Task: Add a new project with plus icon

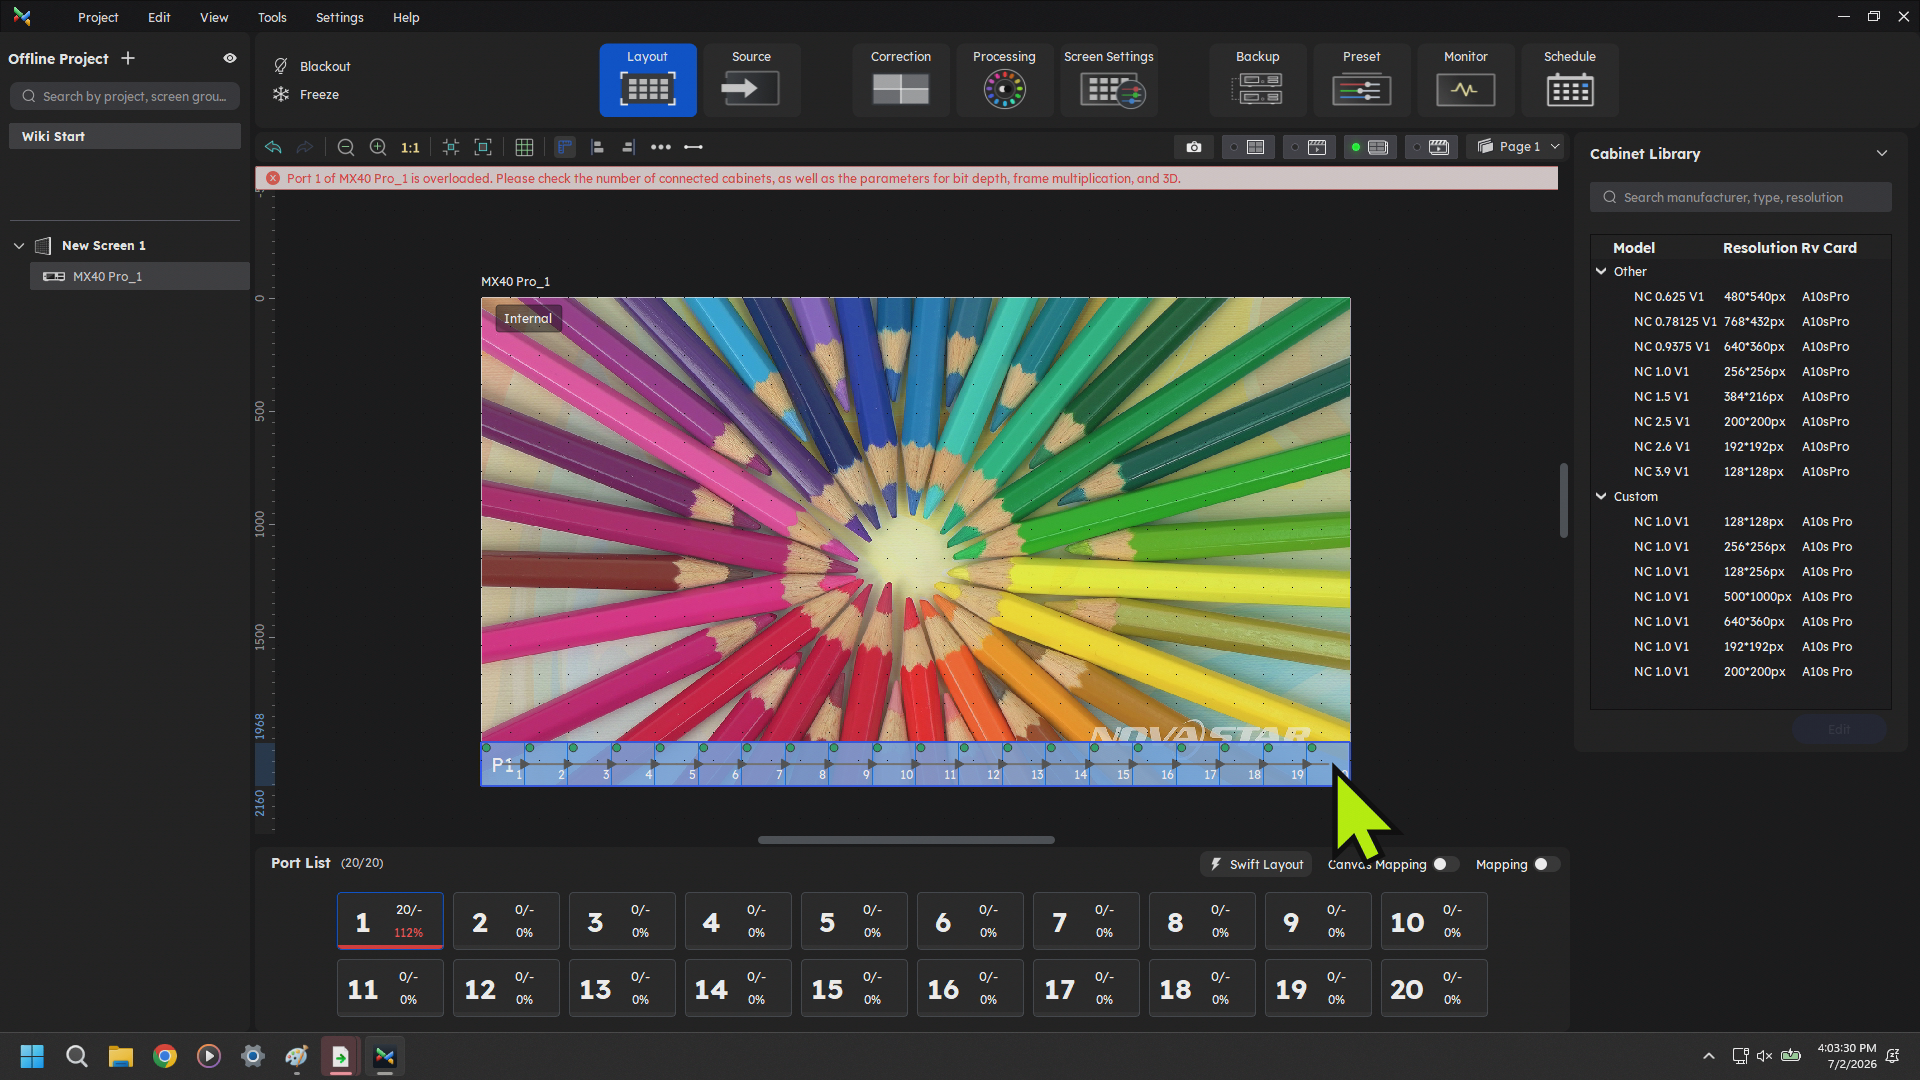Action: point(128,58)
